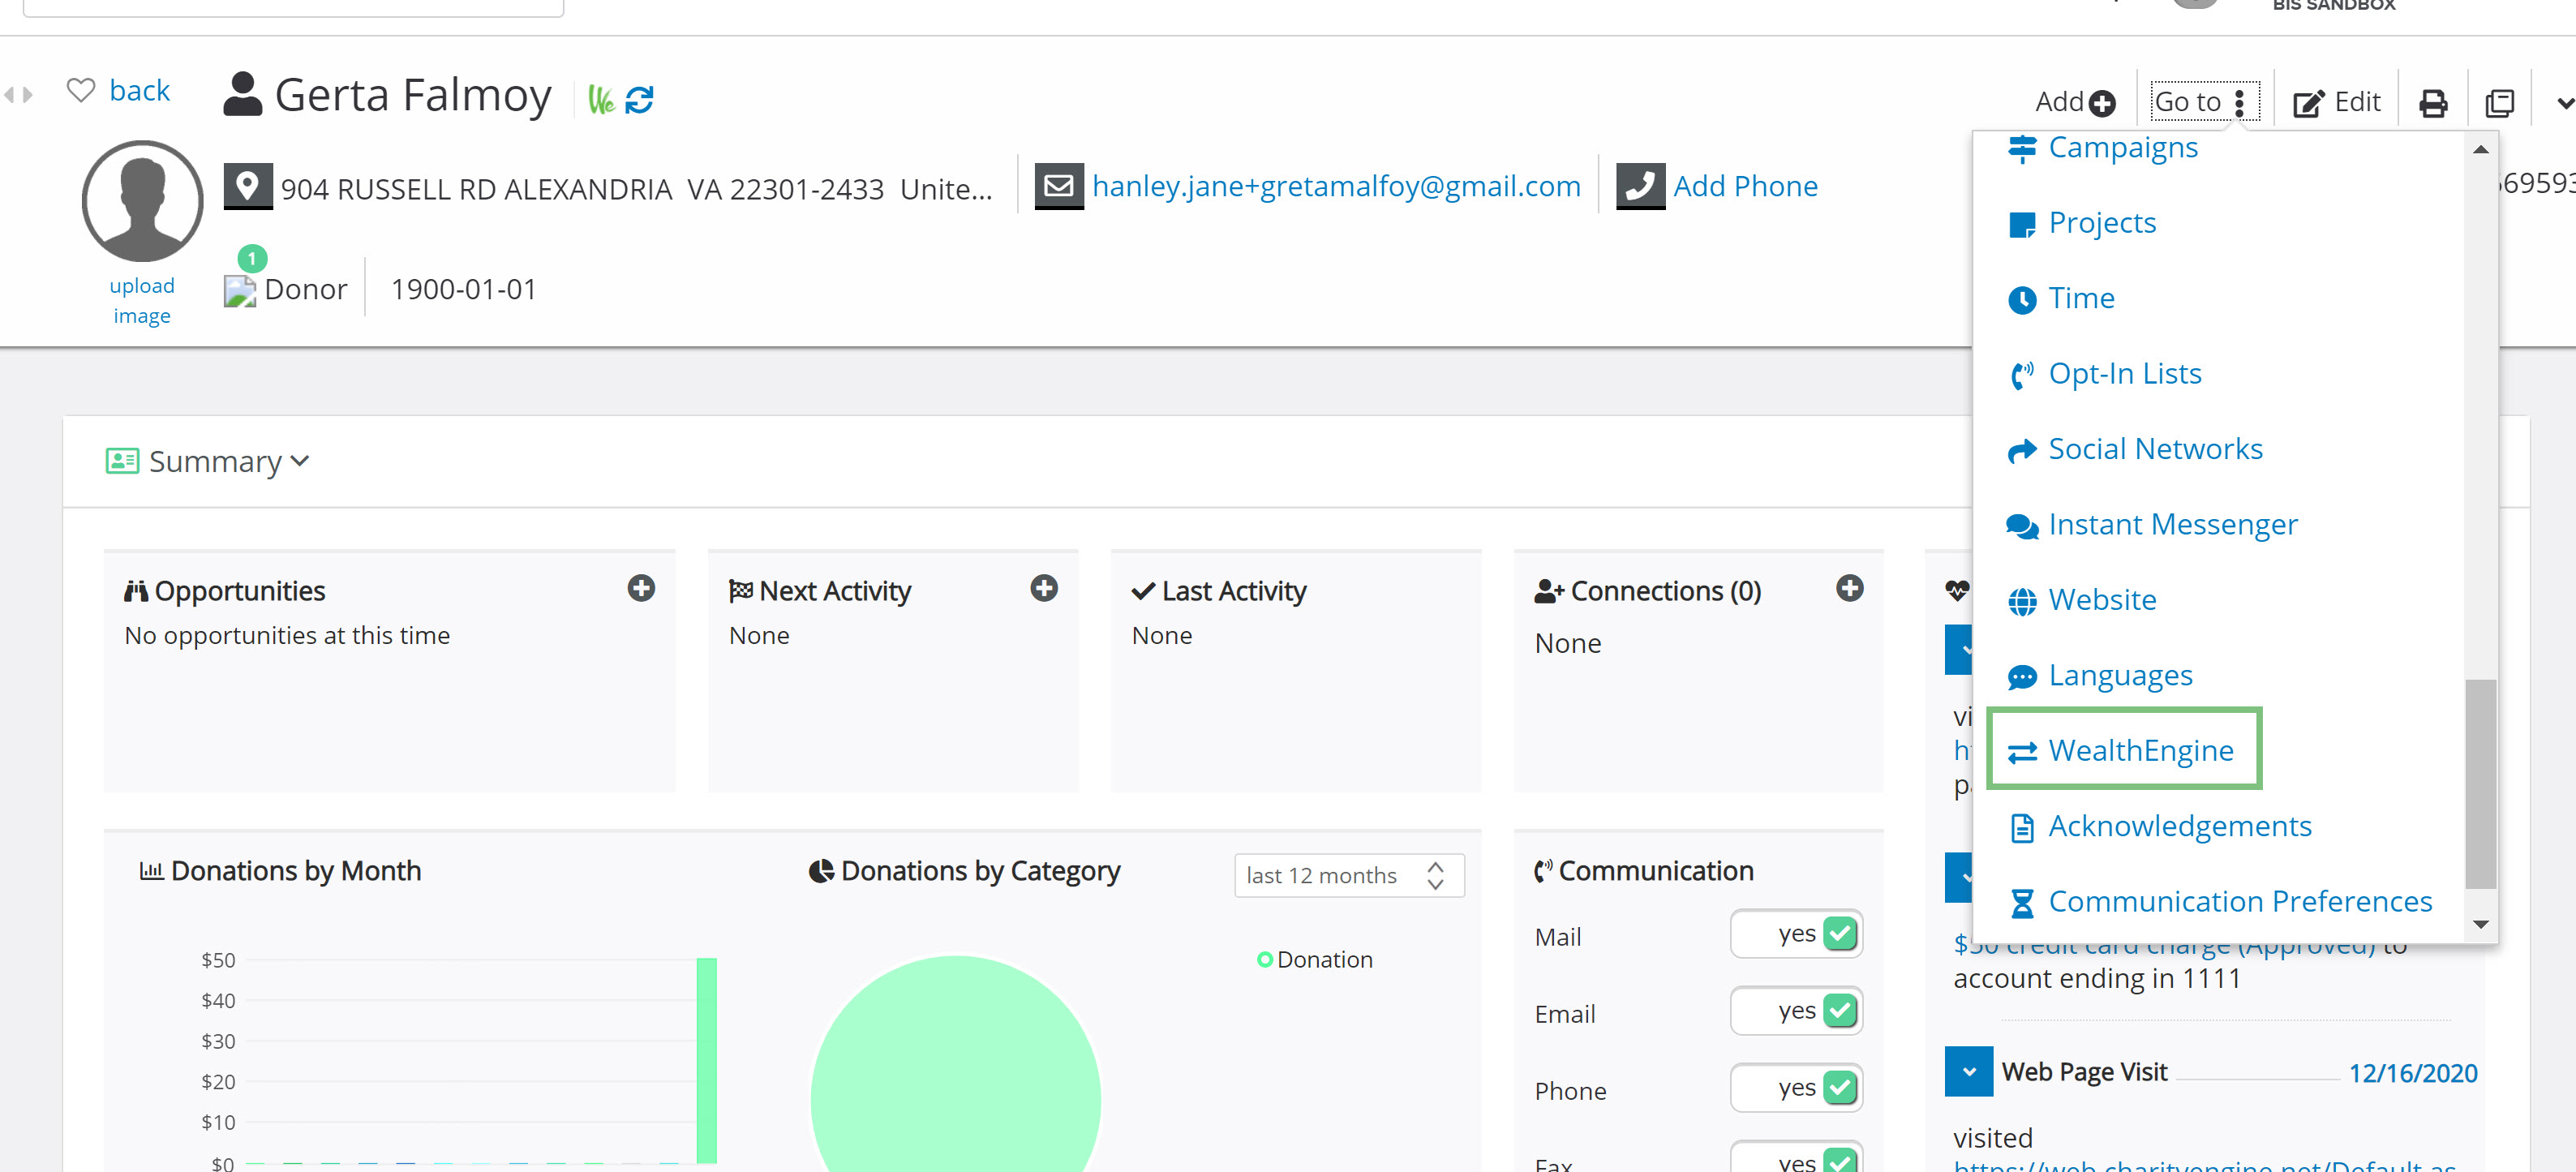The height and width of the screenshot is (1172, 2576).
Task: Toggle Email communication preference
Action: coord(1796,1010)
